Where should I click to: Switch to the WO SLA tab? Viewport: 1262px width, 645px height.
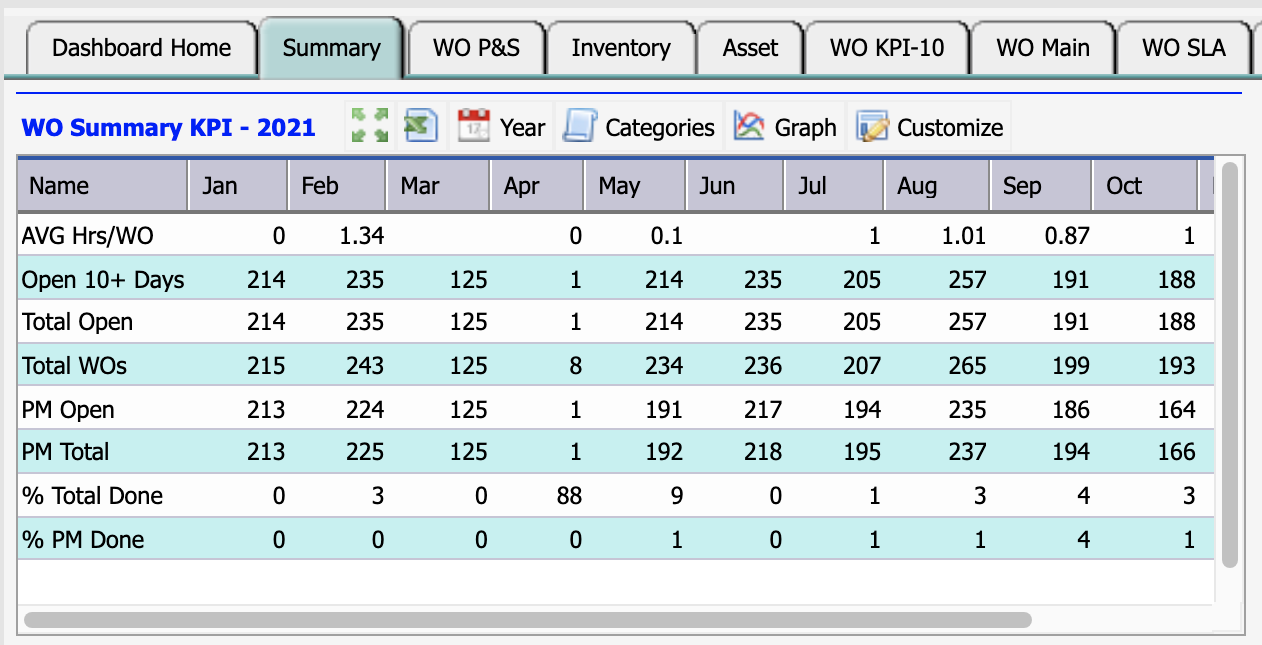click(x=1184, y=48)
